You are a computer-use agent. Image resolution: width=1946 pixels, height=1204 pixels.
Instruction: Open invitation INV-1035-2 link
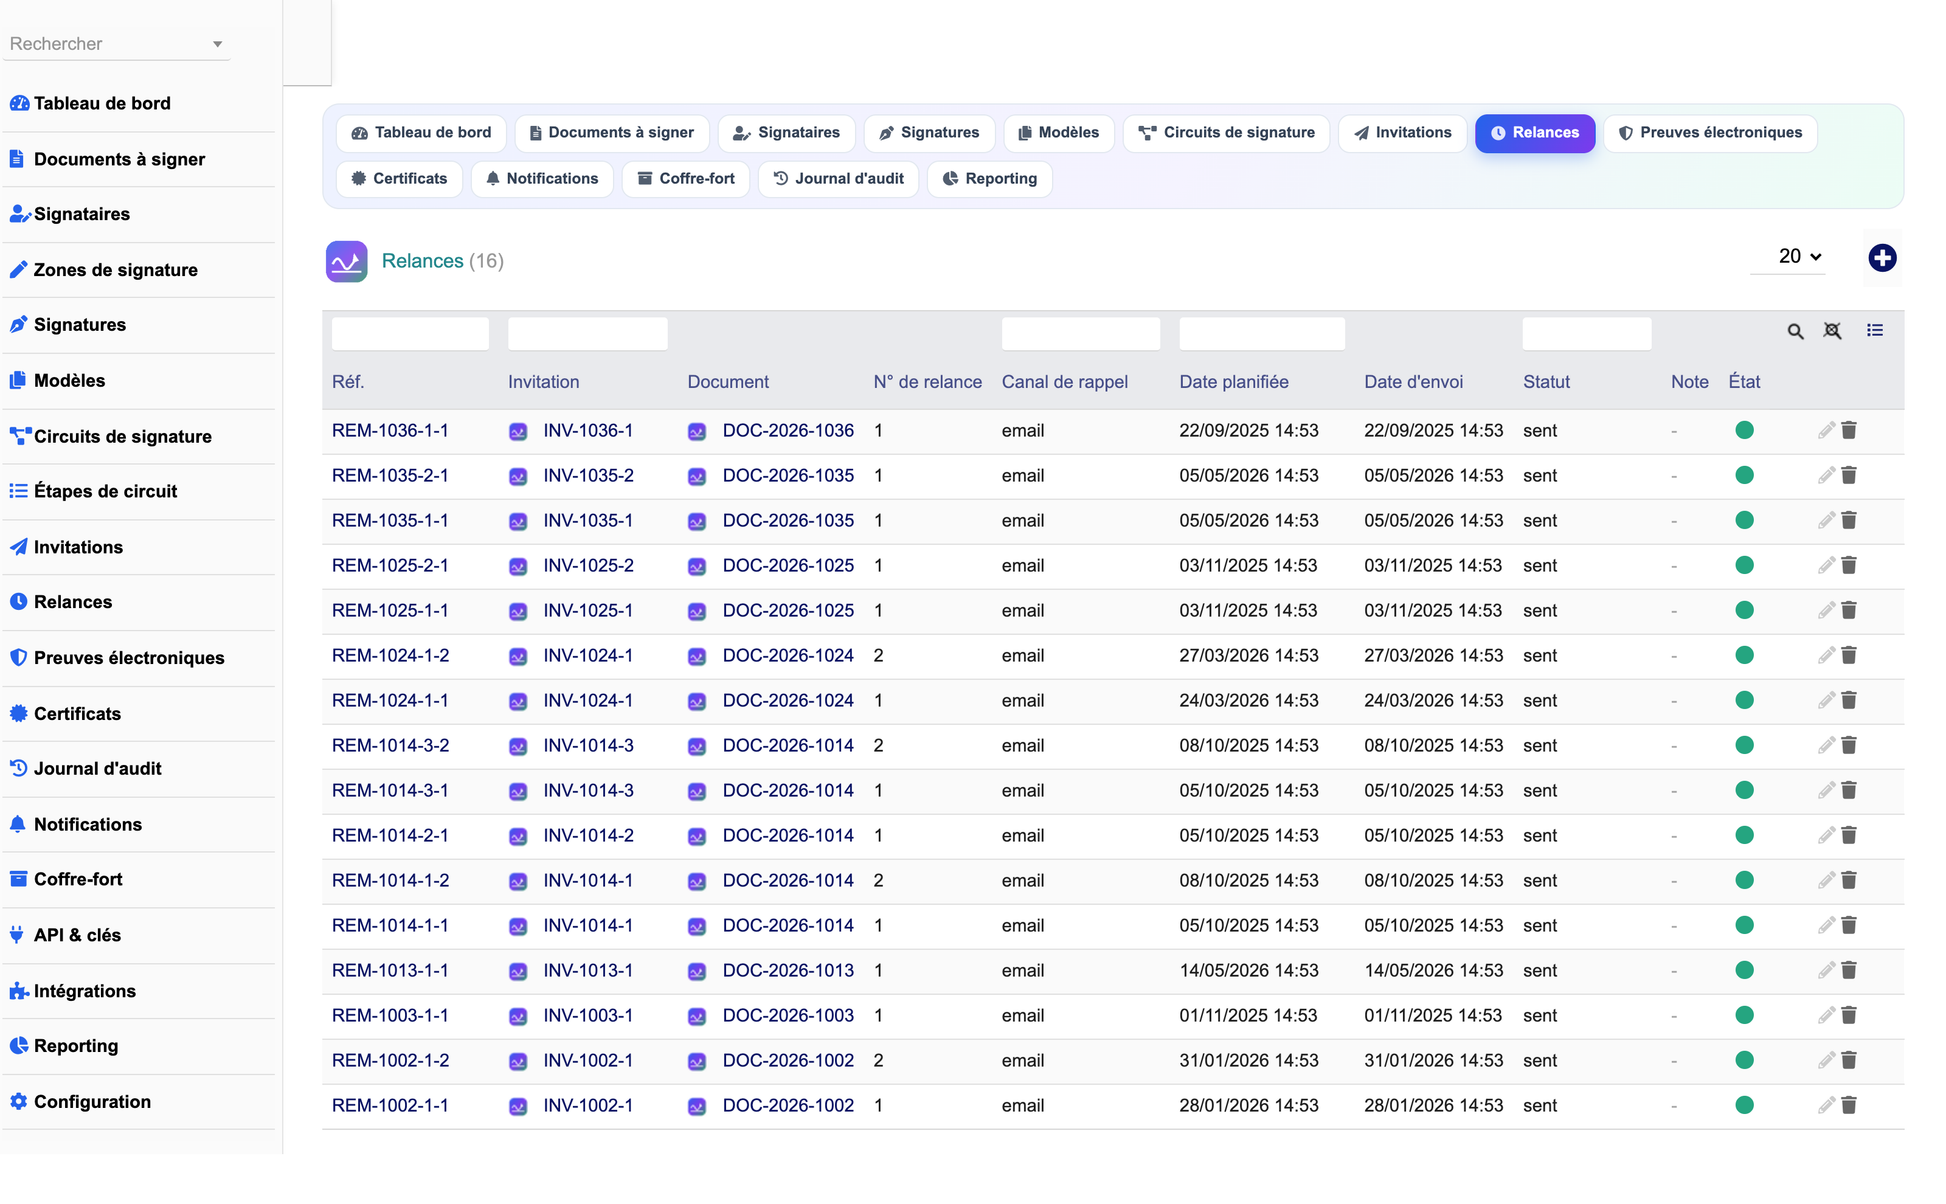pos(588,476)
